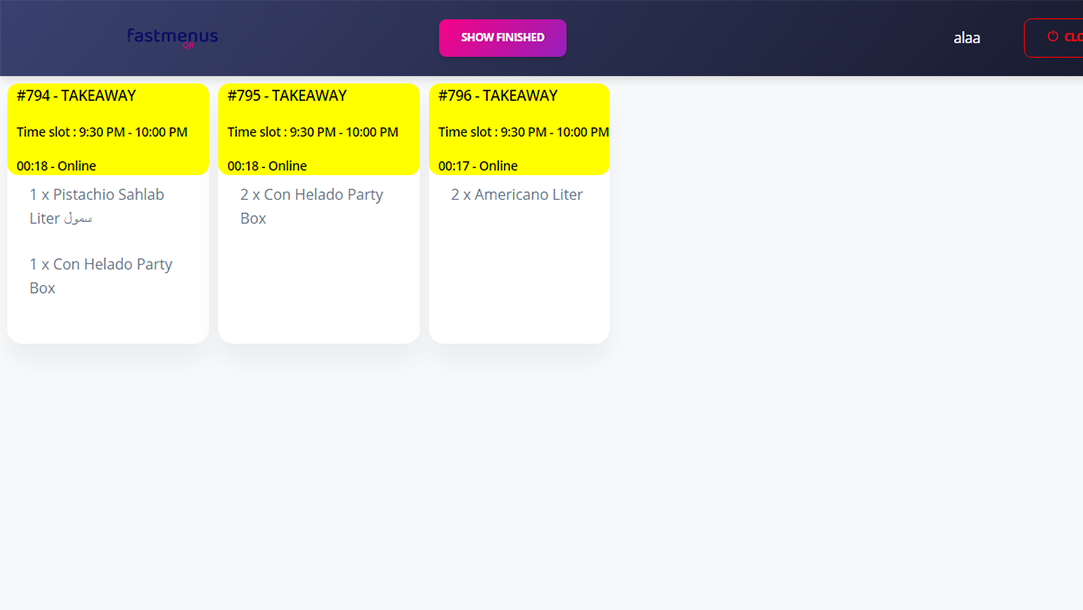Image resolution: width=1083 pixels, height=610 pixels.
Task: Open order #796 takeaway header
Action: click(498, 96)
